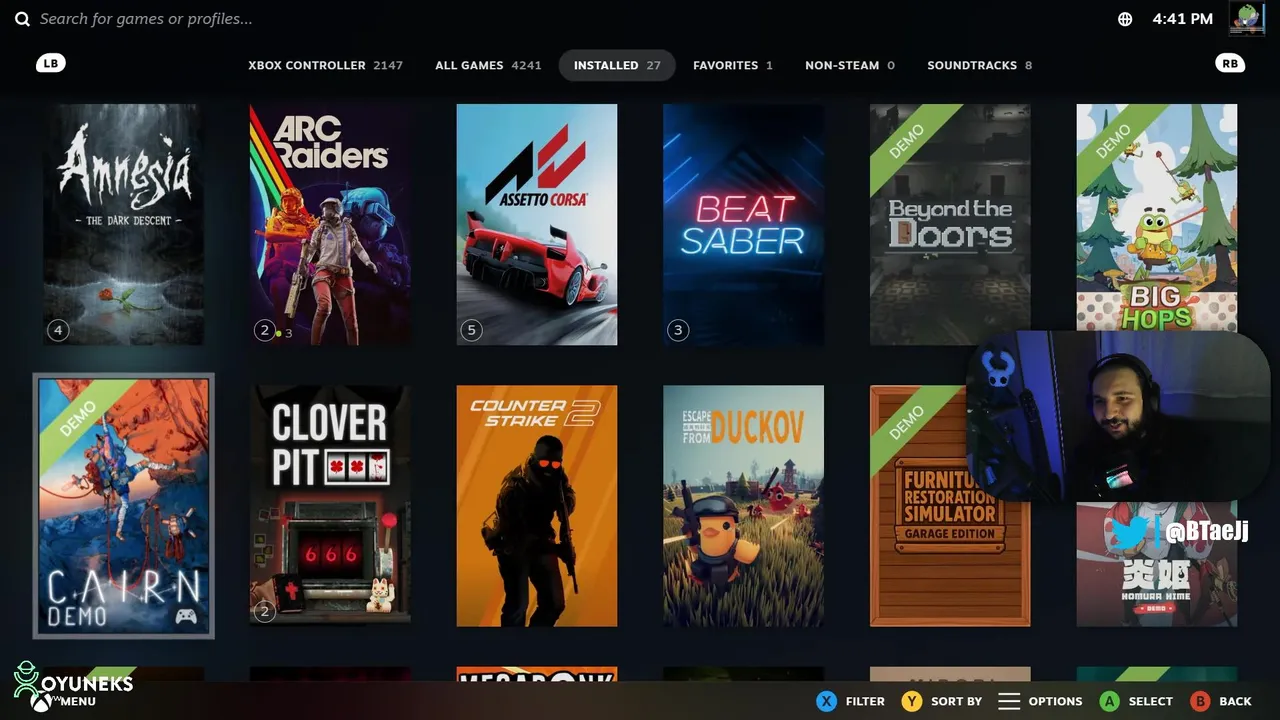The image size is (1280, 720).
Task: Focus the search games or profiles field
Action: [x=146, y=19]
